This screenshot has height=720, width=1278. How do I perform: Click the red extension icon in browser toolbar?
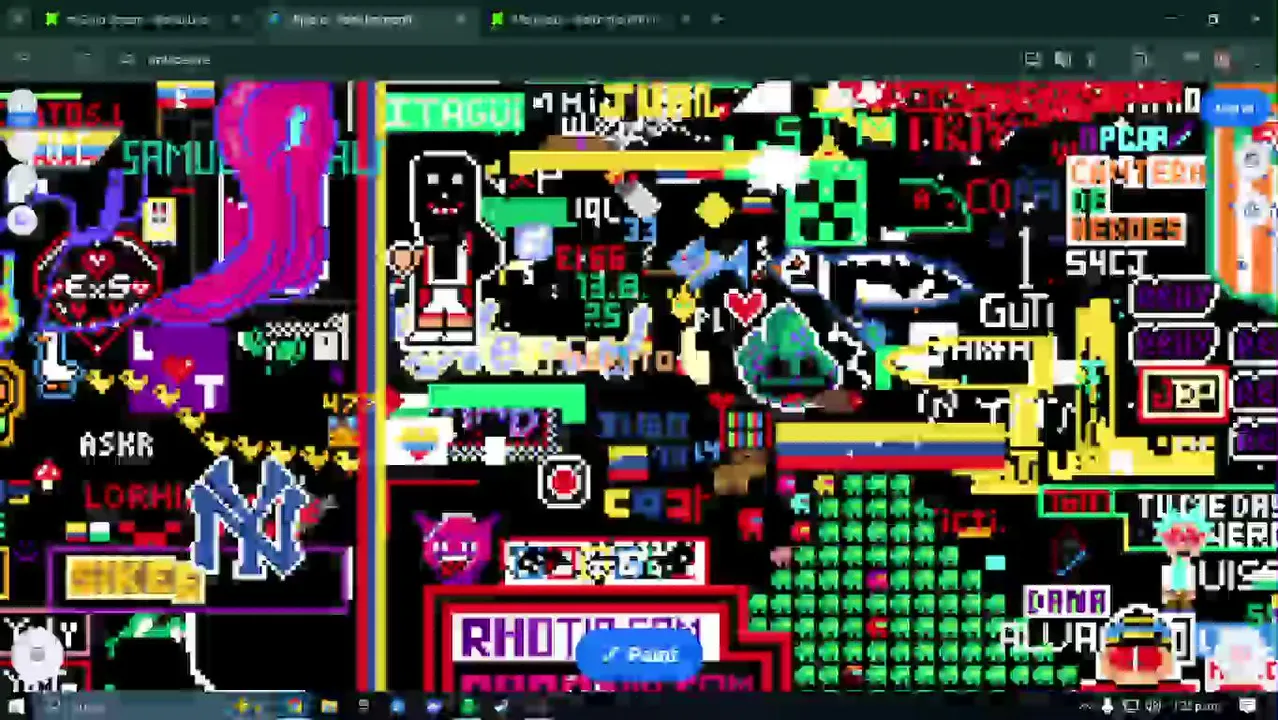(x=1222, y=60)
